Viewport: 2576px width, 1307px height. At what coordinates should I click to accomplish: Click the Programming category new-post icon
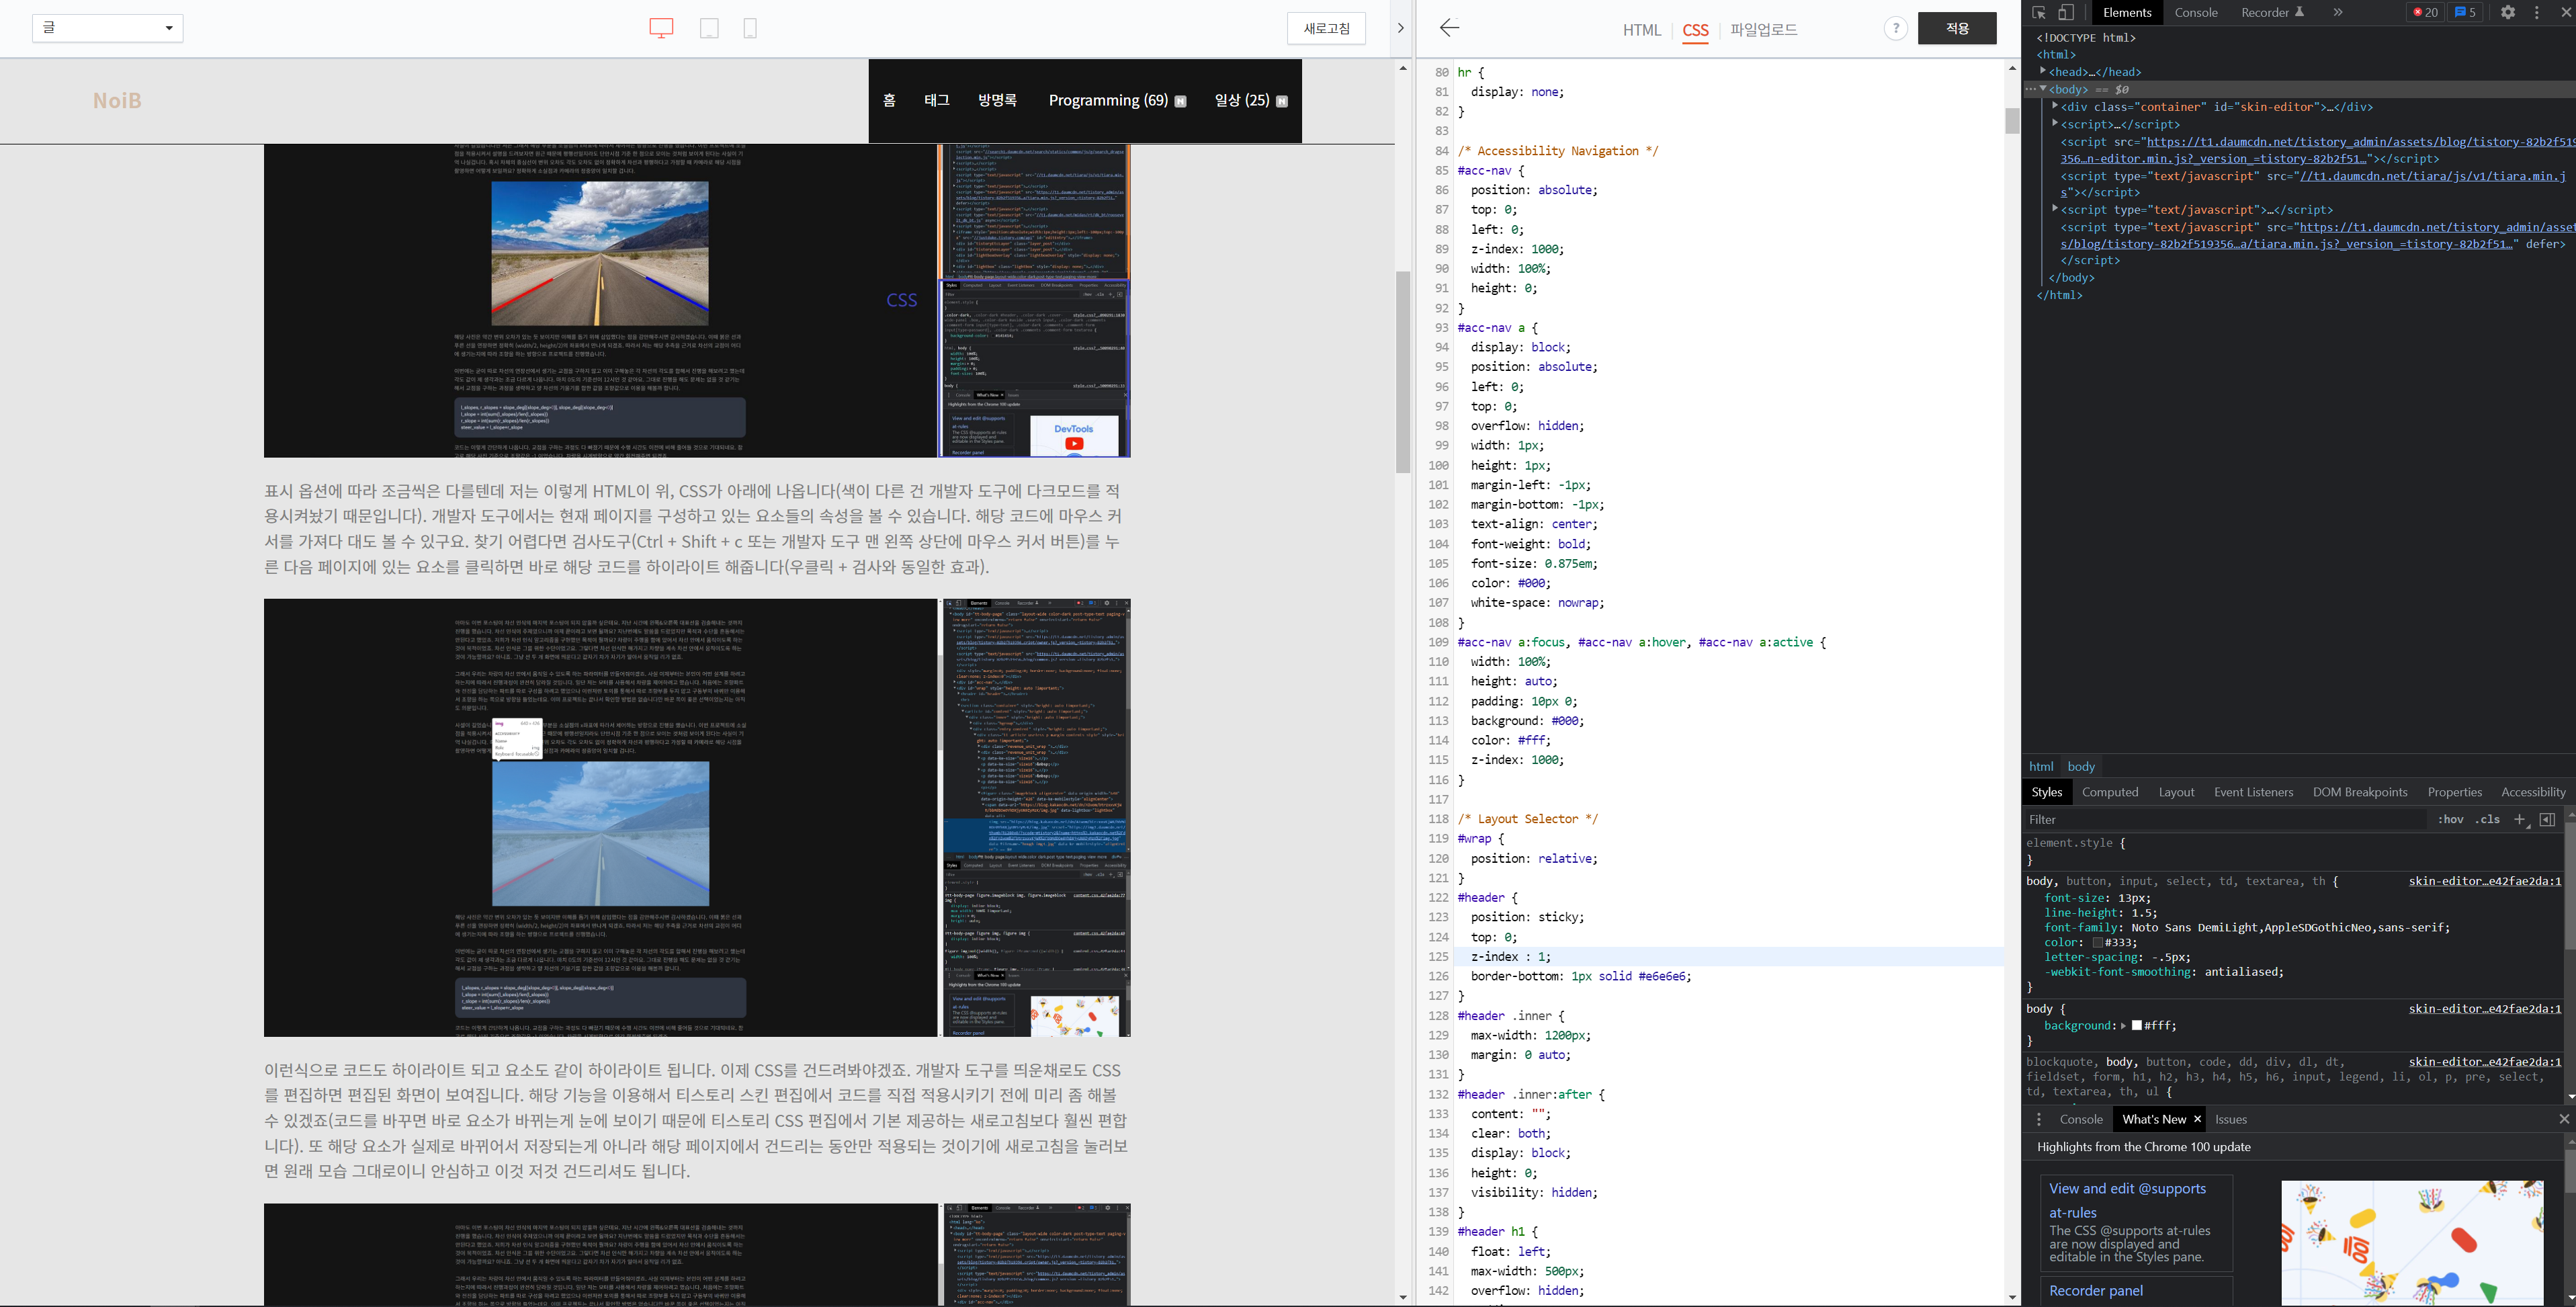(1180, 101)
